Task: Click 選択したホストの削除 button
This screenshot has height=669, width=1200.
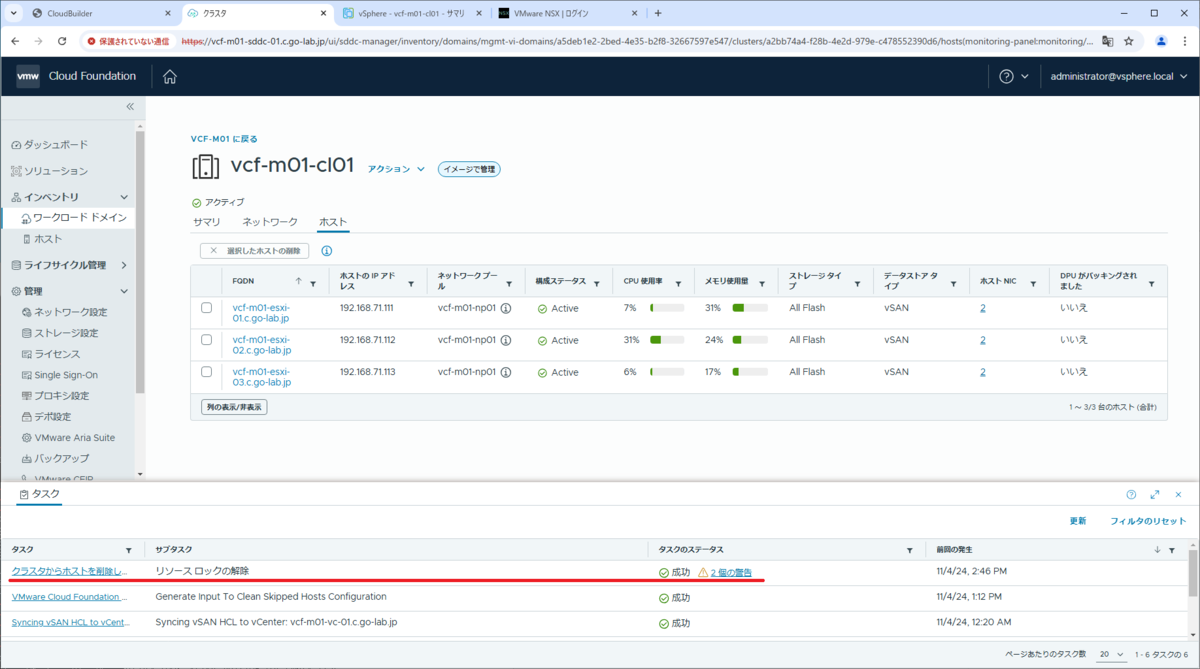Action: (254, 251)
